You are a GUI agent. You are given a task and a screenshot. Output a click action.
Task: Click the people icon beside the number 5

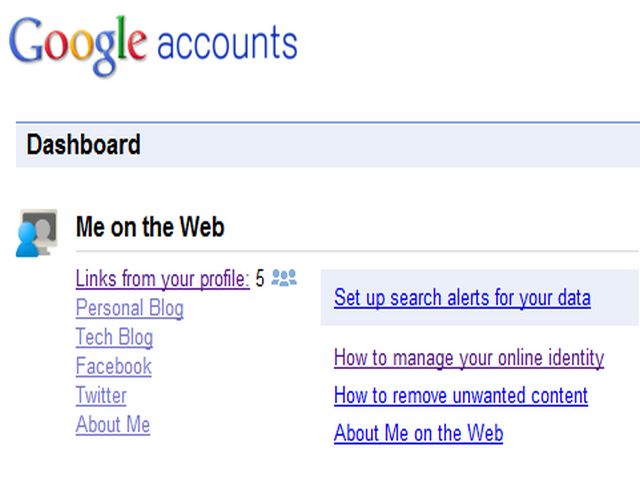coord(284,278)
